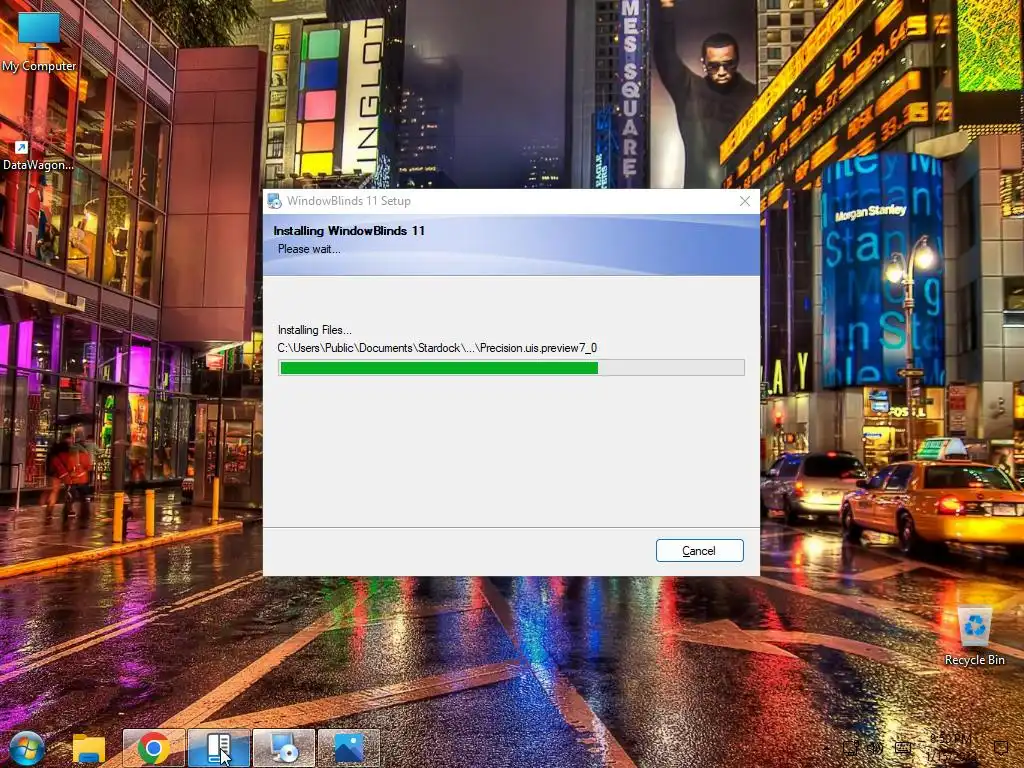Close the WindowBlinds 11 Setup dialog
Image resolution: width=1024 pixels, height=768 pixels.
click(744, 201)
